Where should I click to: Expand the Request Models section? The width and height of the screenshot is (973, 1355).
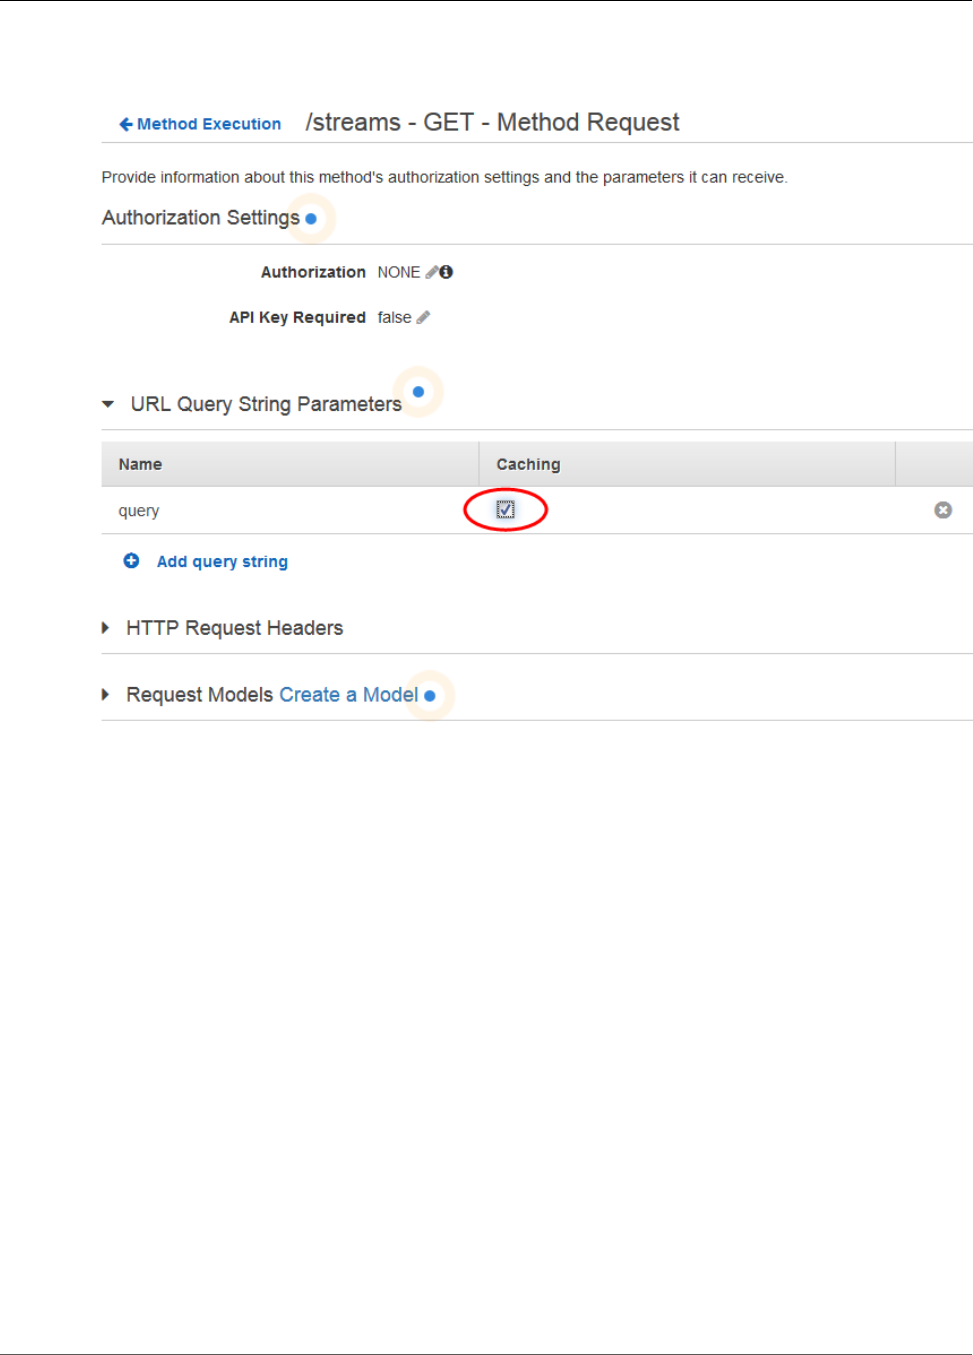(x=106, y=695)
